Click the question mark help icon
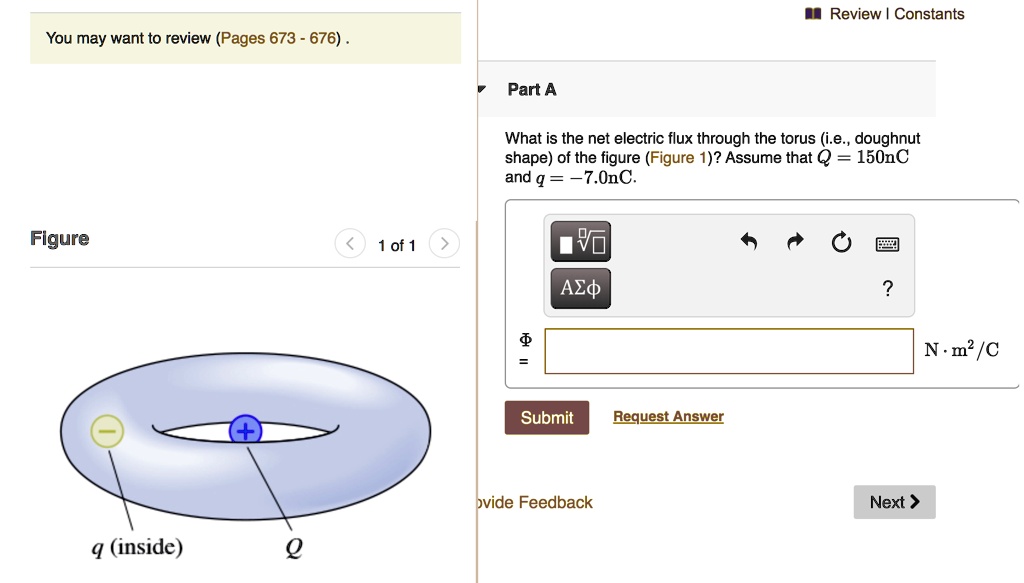Viewport: 1024px width, 583px height. pyautogui.click(x=888, y=288)
